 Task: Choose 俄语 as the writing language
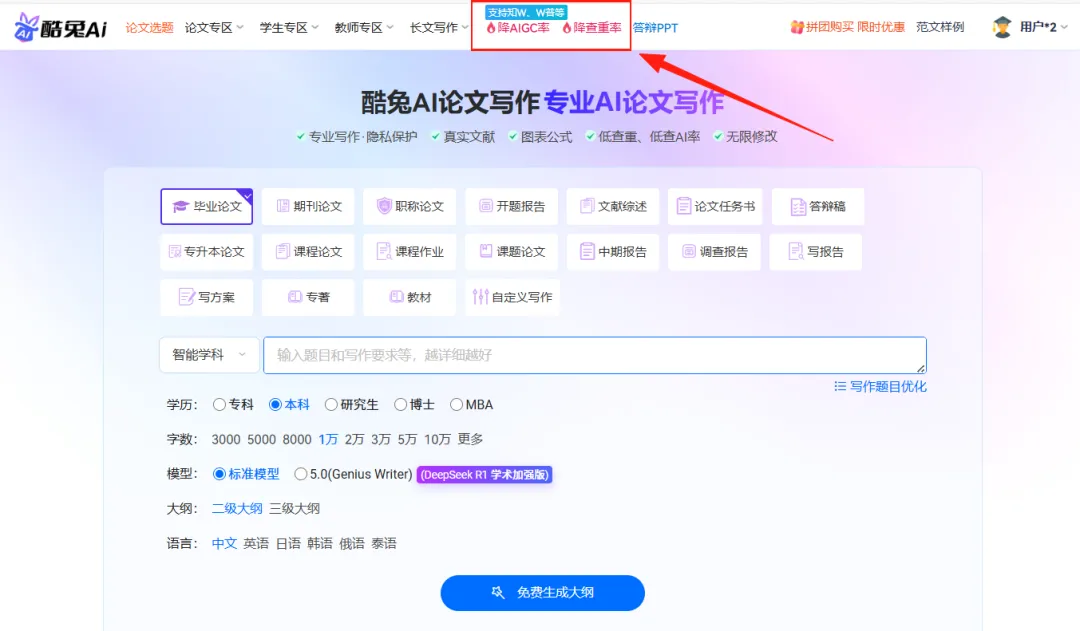[351, 544]
